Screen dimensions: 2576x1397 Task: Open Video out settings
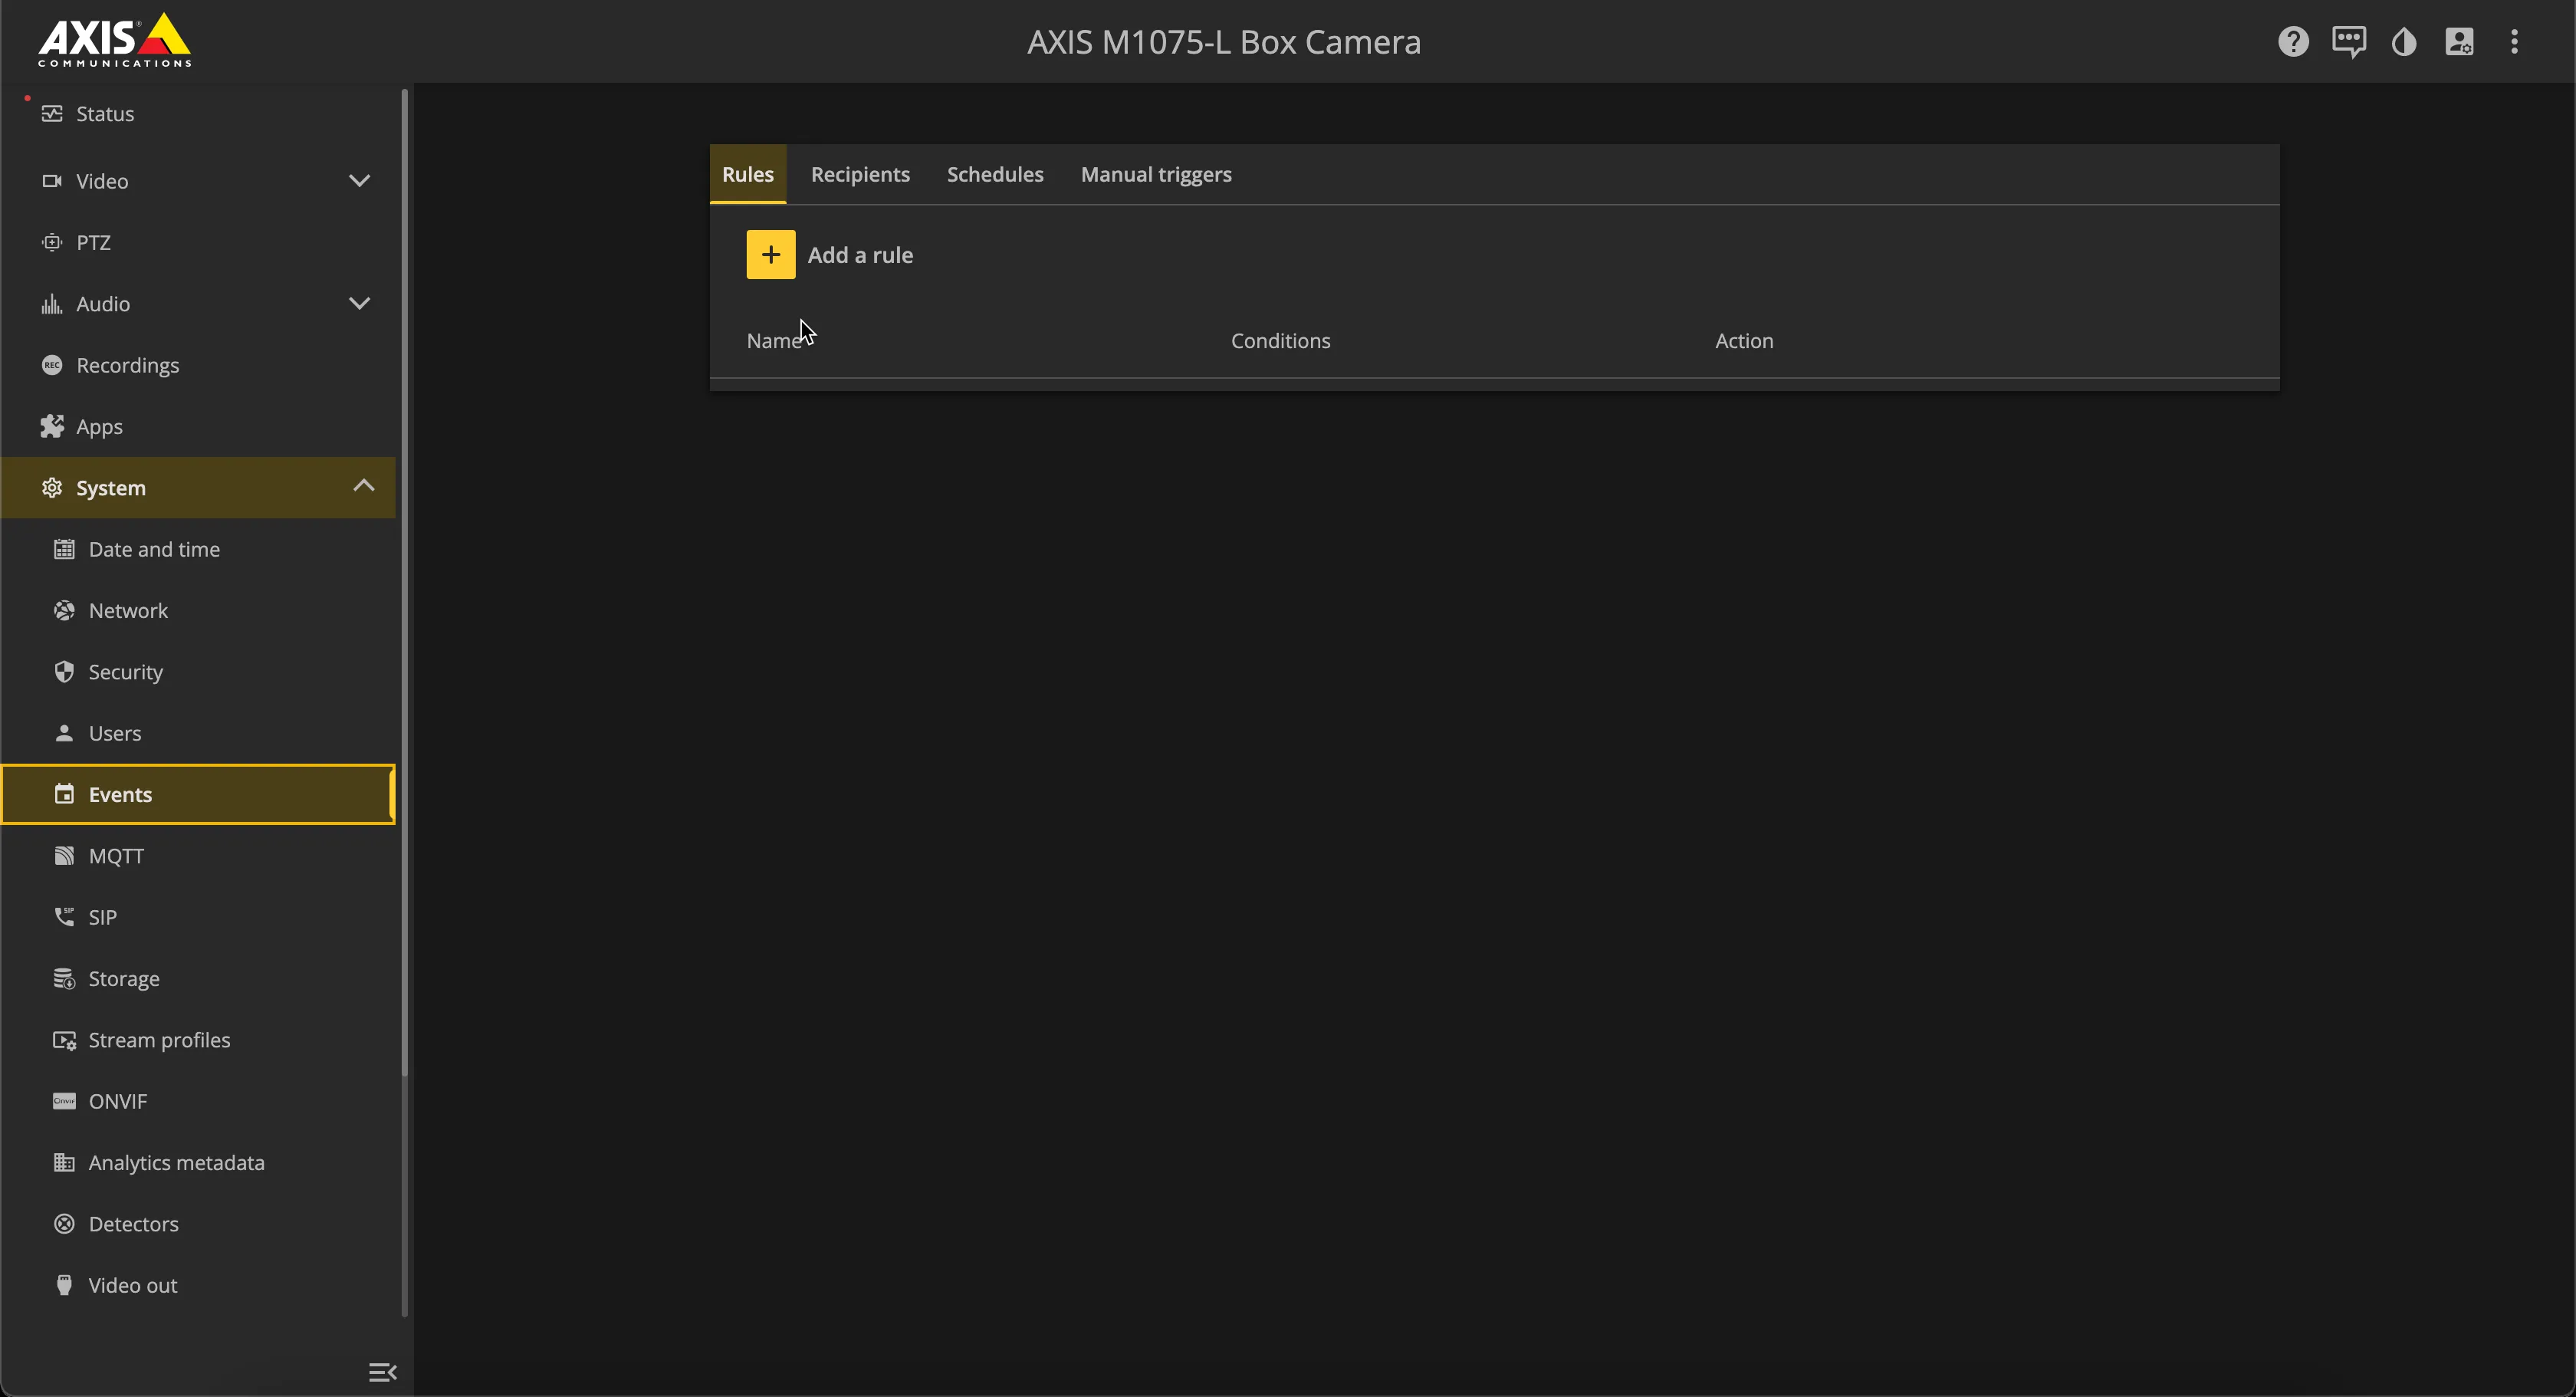coord(198,1285)
